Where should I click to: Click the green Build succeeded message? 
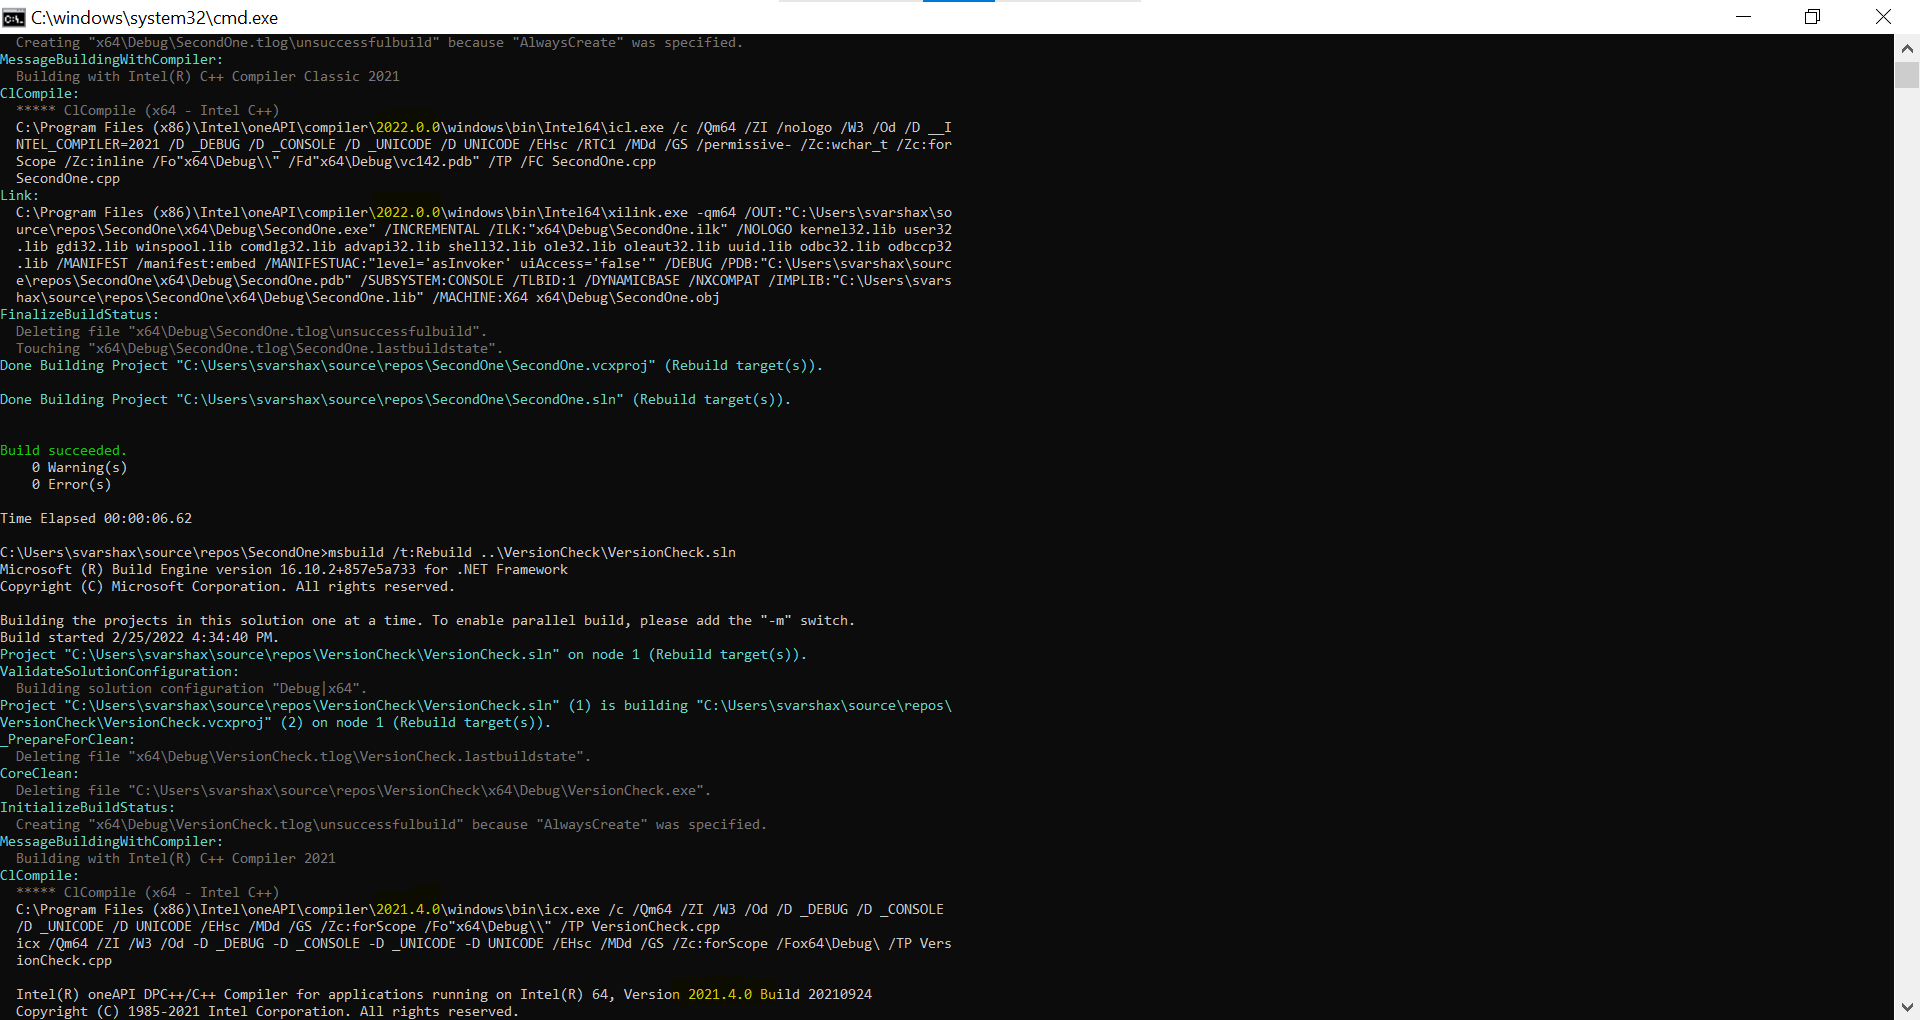[63, 450]
